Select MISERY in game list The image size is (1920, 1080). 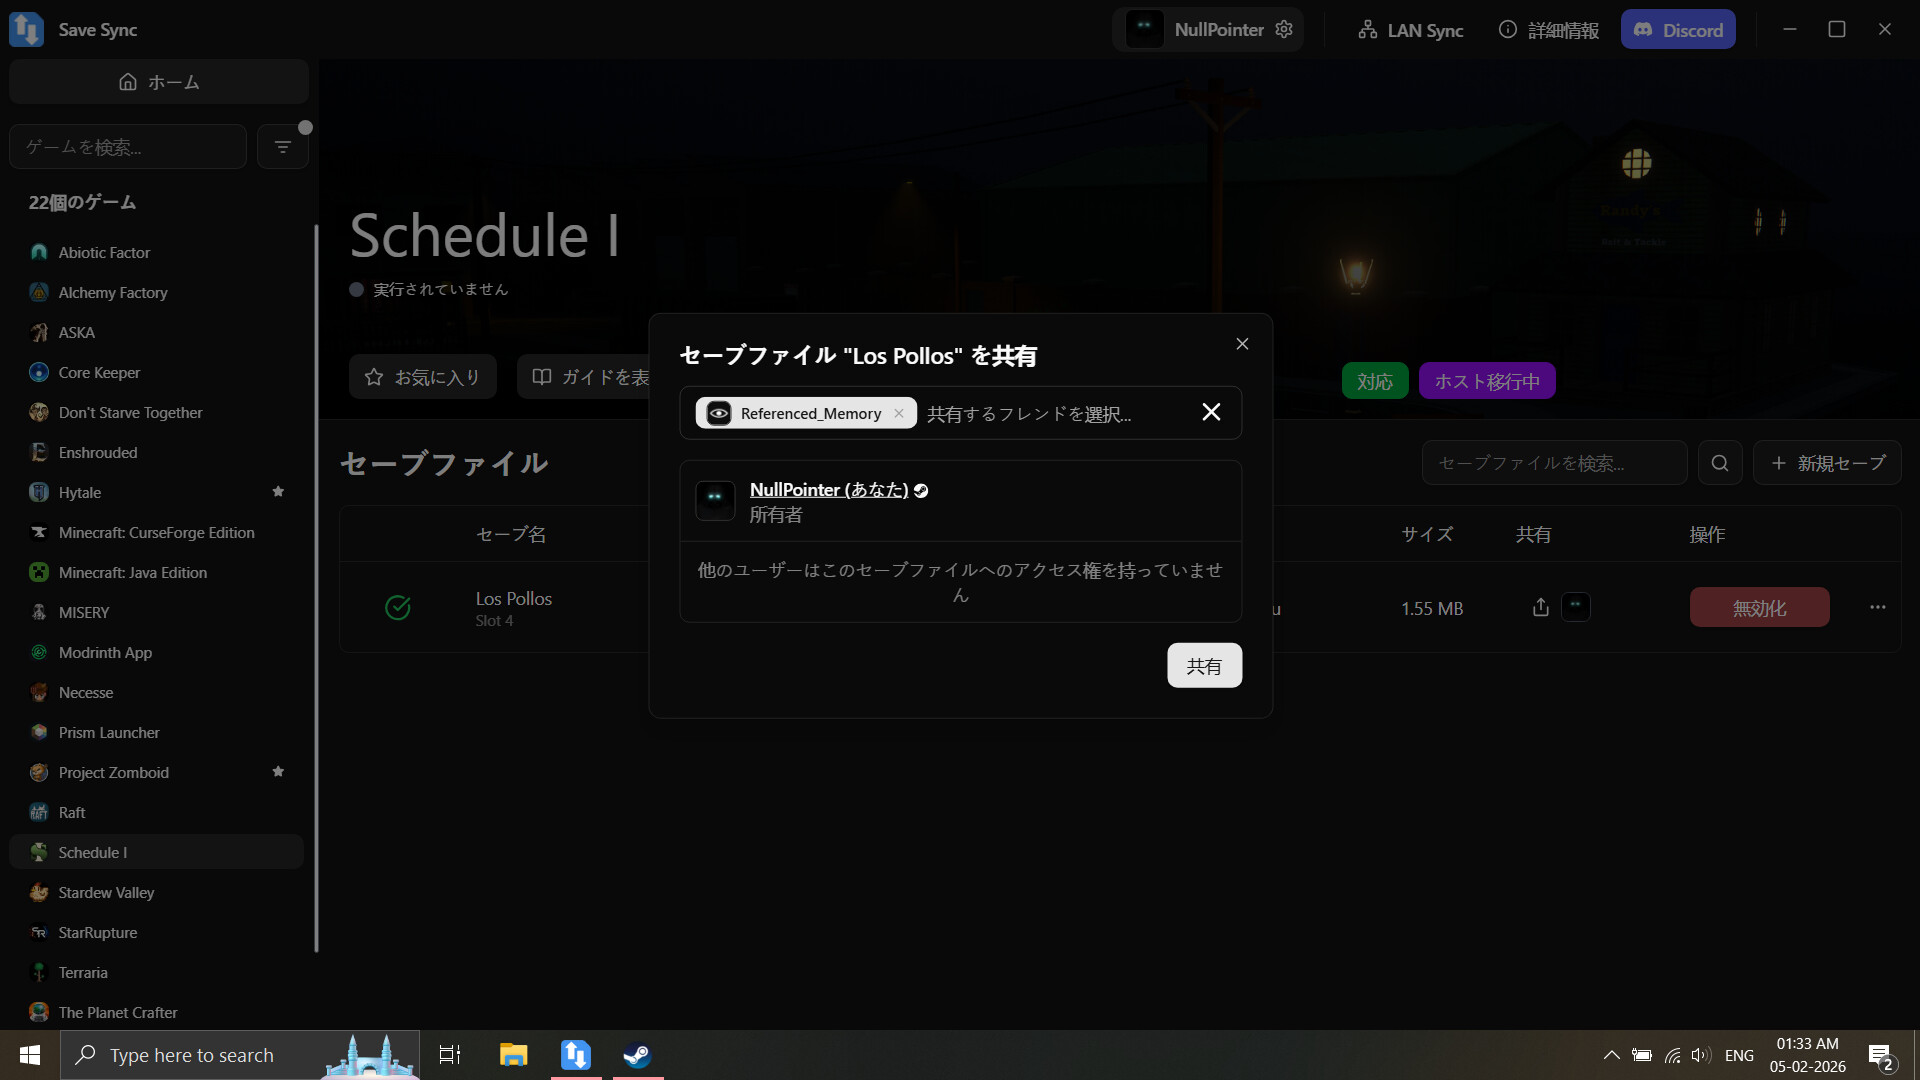coord(156,613)
